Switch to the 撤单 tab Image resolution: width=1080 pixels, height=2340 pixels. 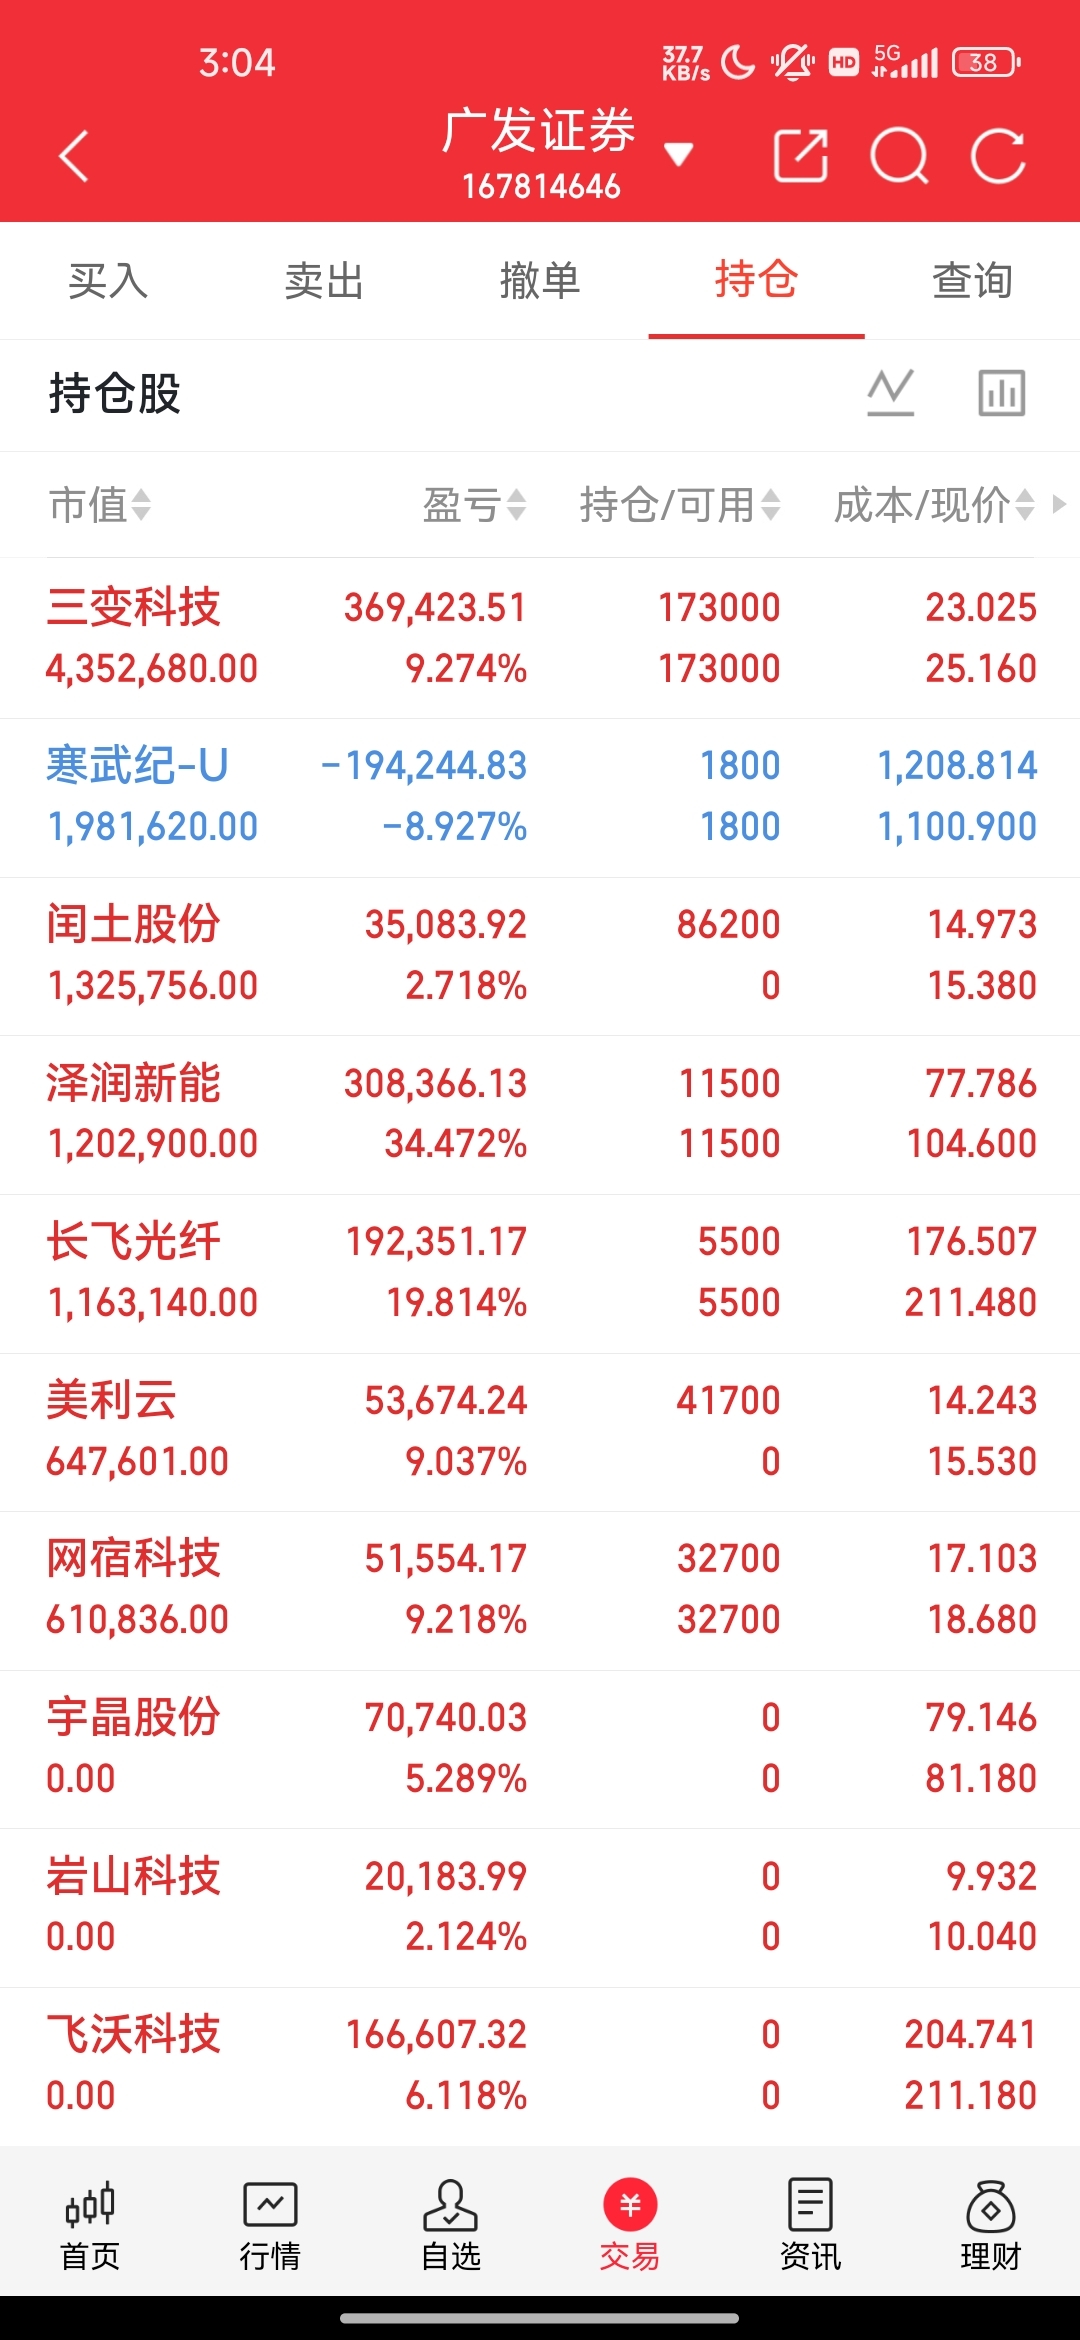coord(540,281)
